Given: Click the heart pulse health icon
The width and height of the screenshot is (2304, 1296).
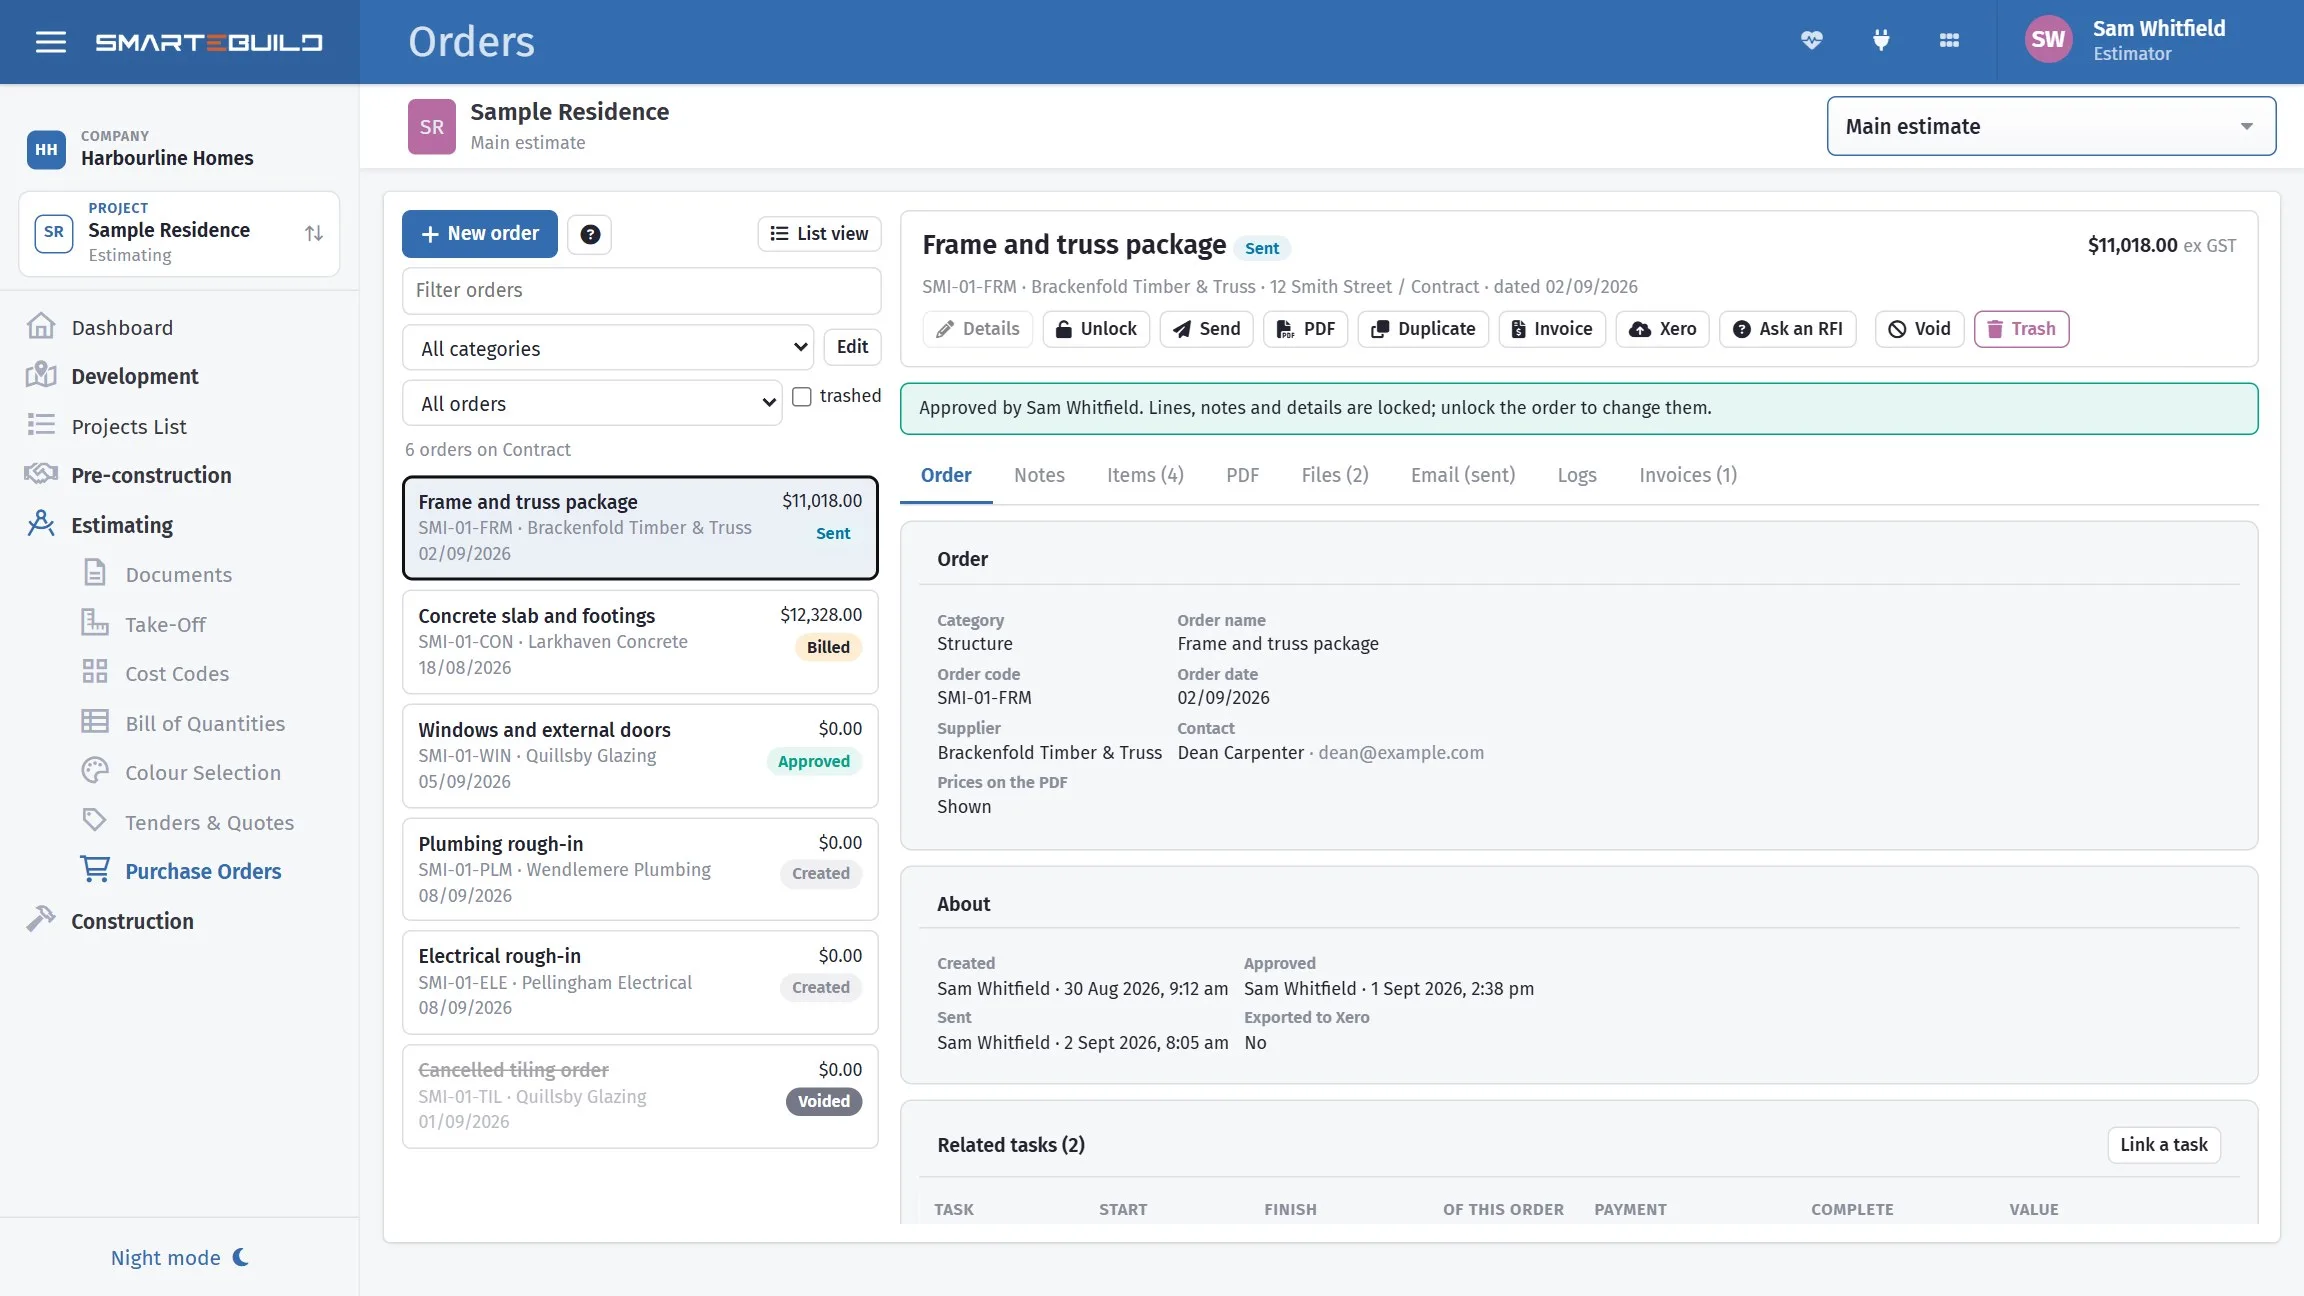Looking at the screenshot, I should click(1812, 41).
